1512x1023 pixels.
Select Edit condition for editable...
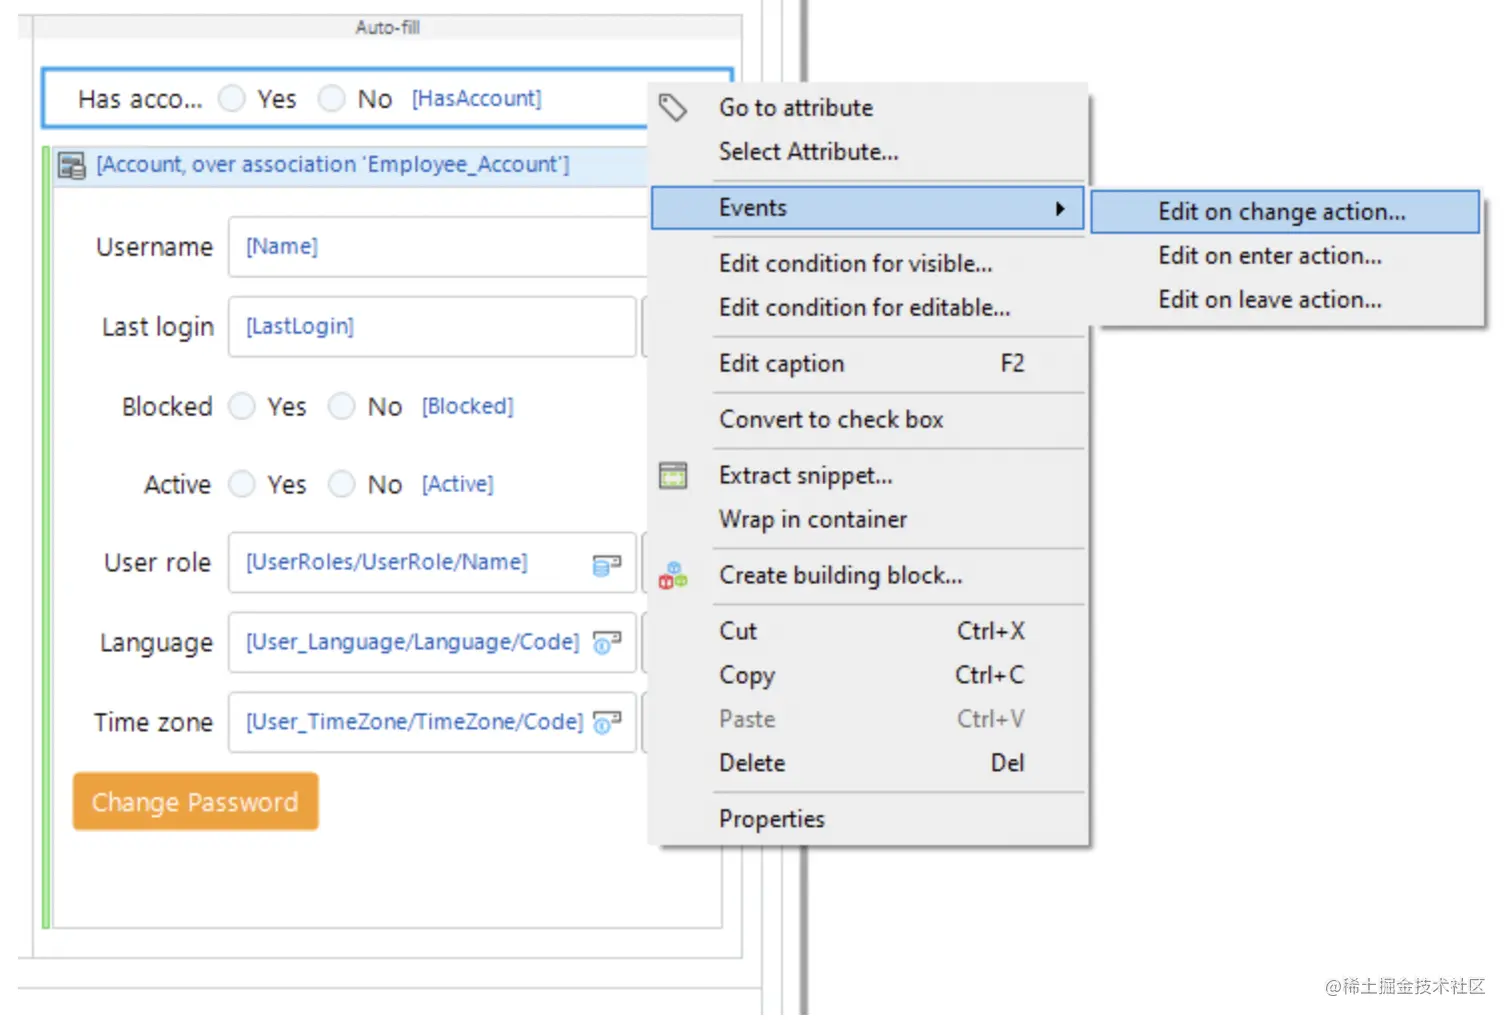point(868,308)
